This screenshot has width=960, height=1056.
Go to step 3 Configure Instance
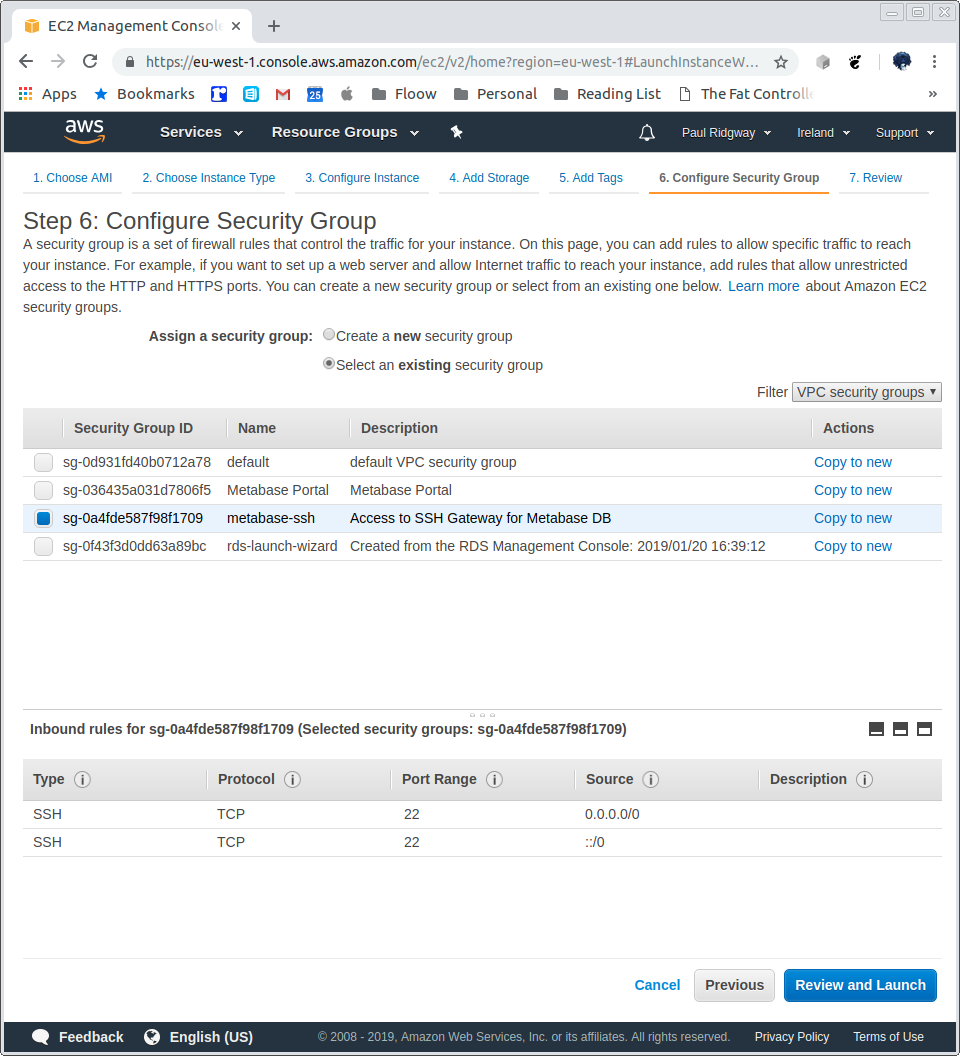pyautogui.click(x=362, y=178)
